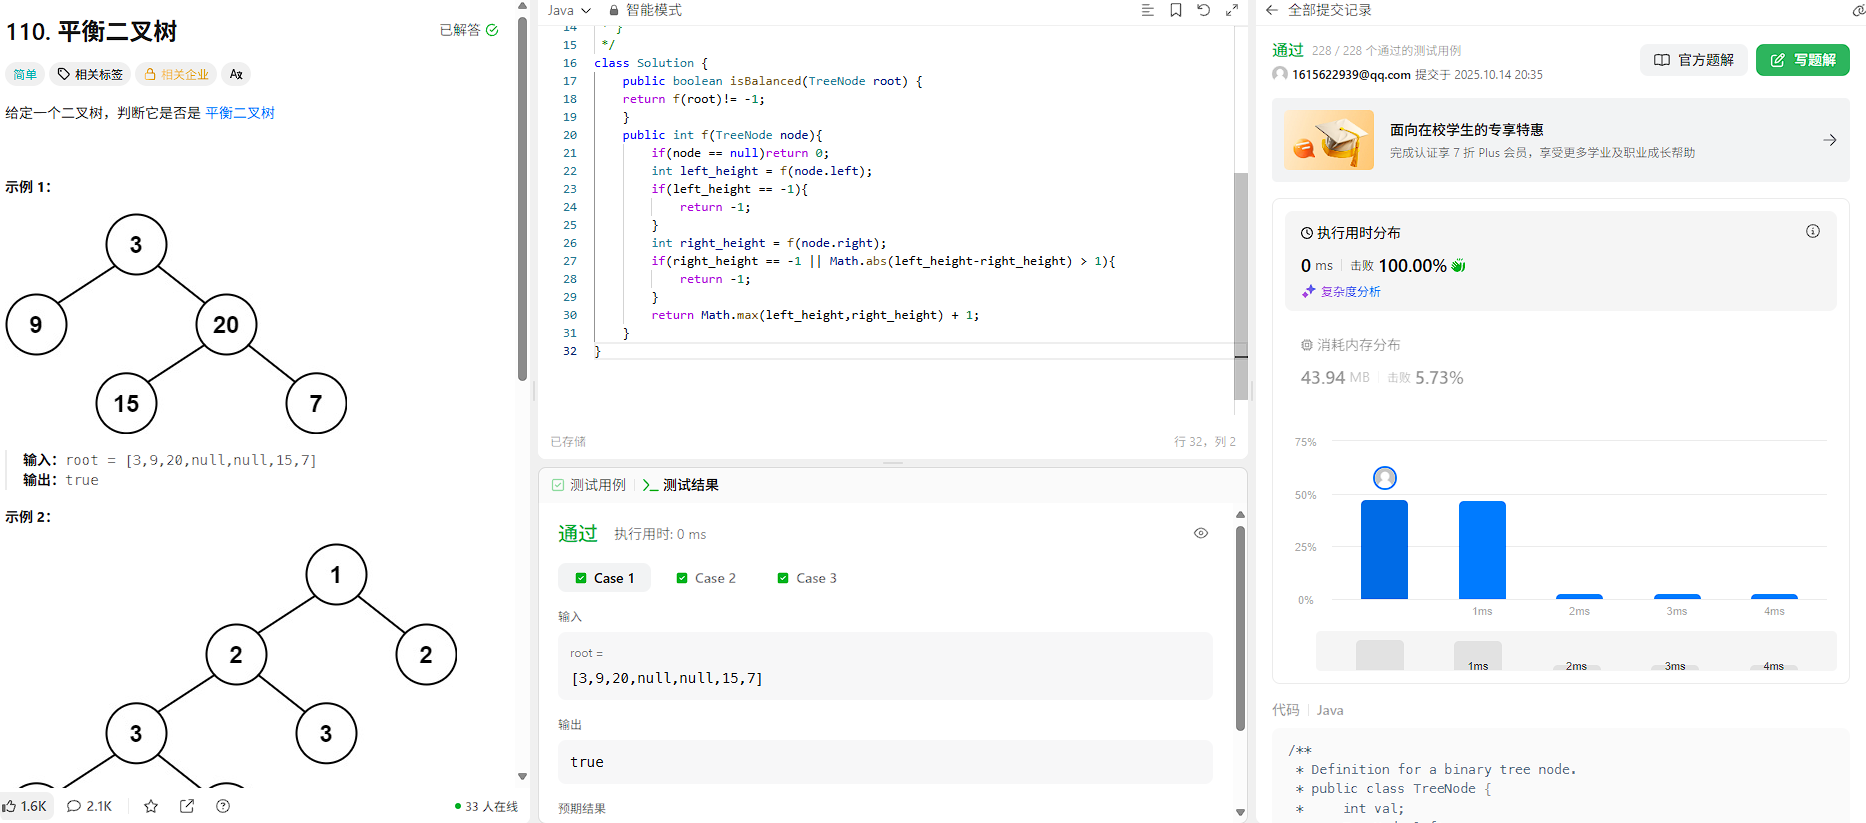
Task: Click the smart mode lock icon
Action: [x=614, y=10]
